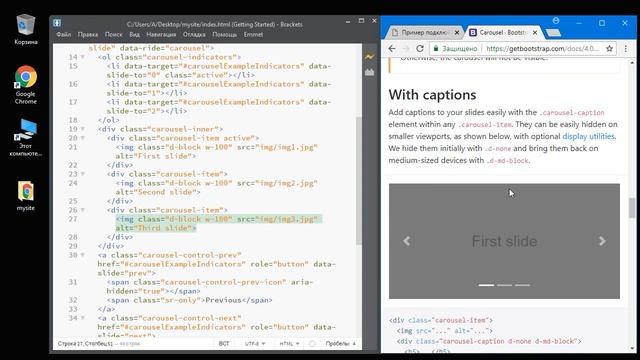Open the UTF-8 encoding dropdown
This screenshot has height=360, width=640.
click(x=255, y=344)
